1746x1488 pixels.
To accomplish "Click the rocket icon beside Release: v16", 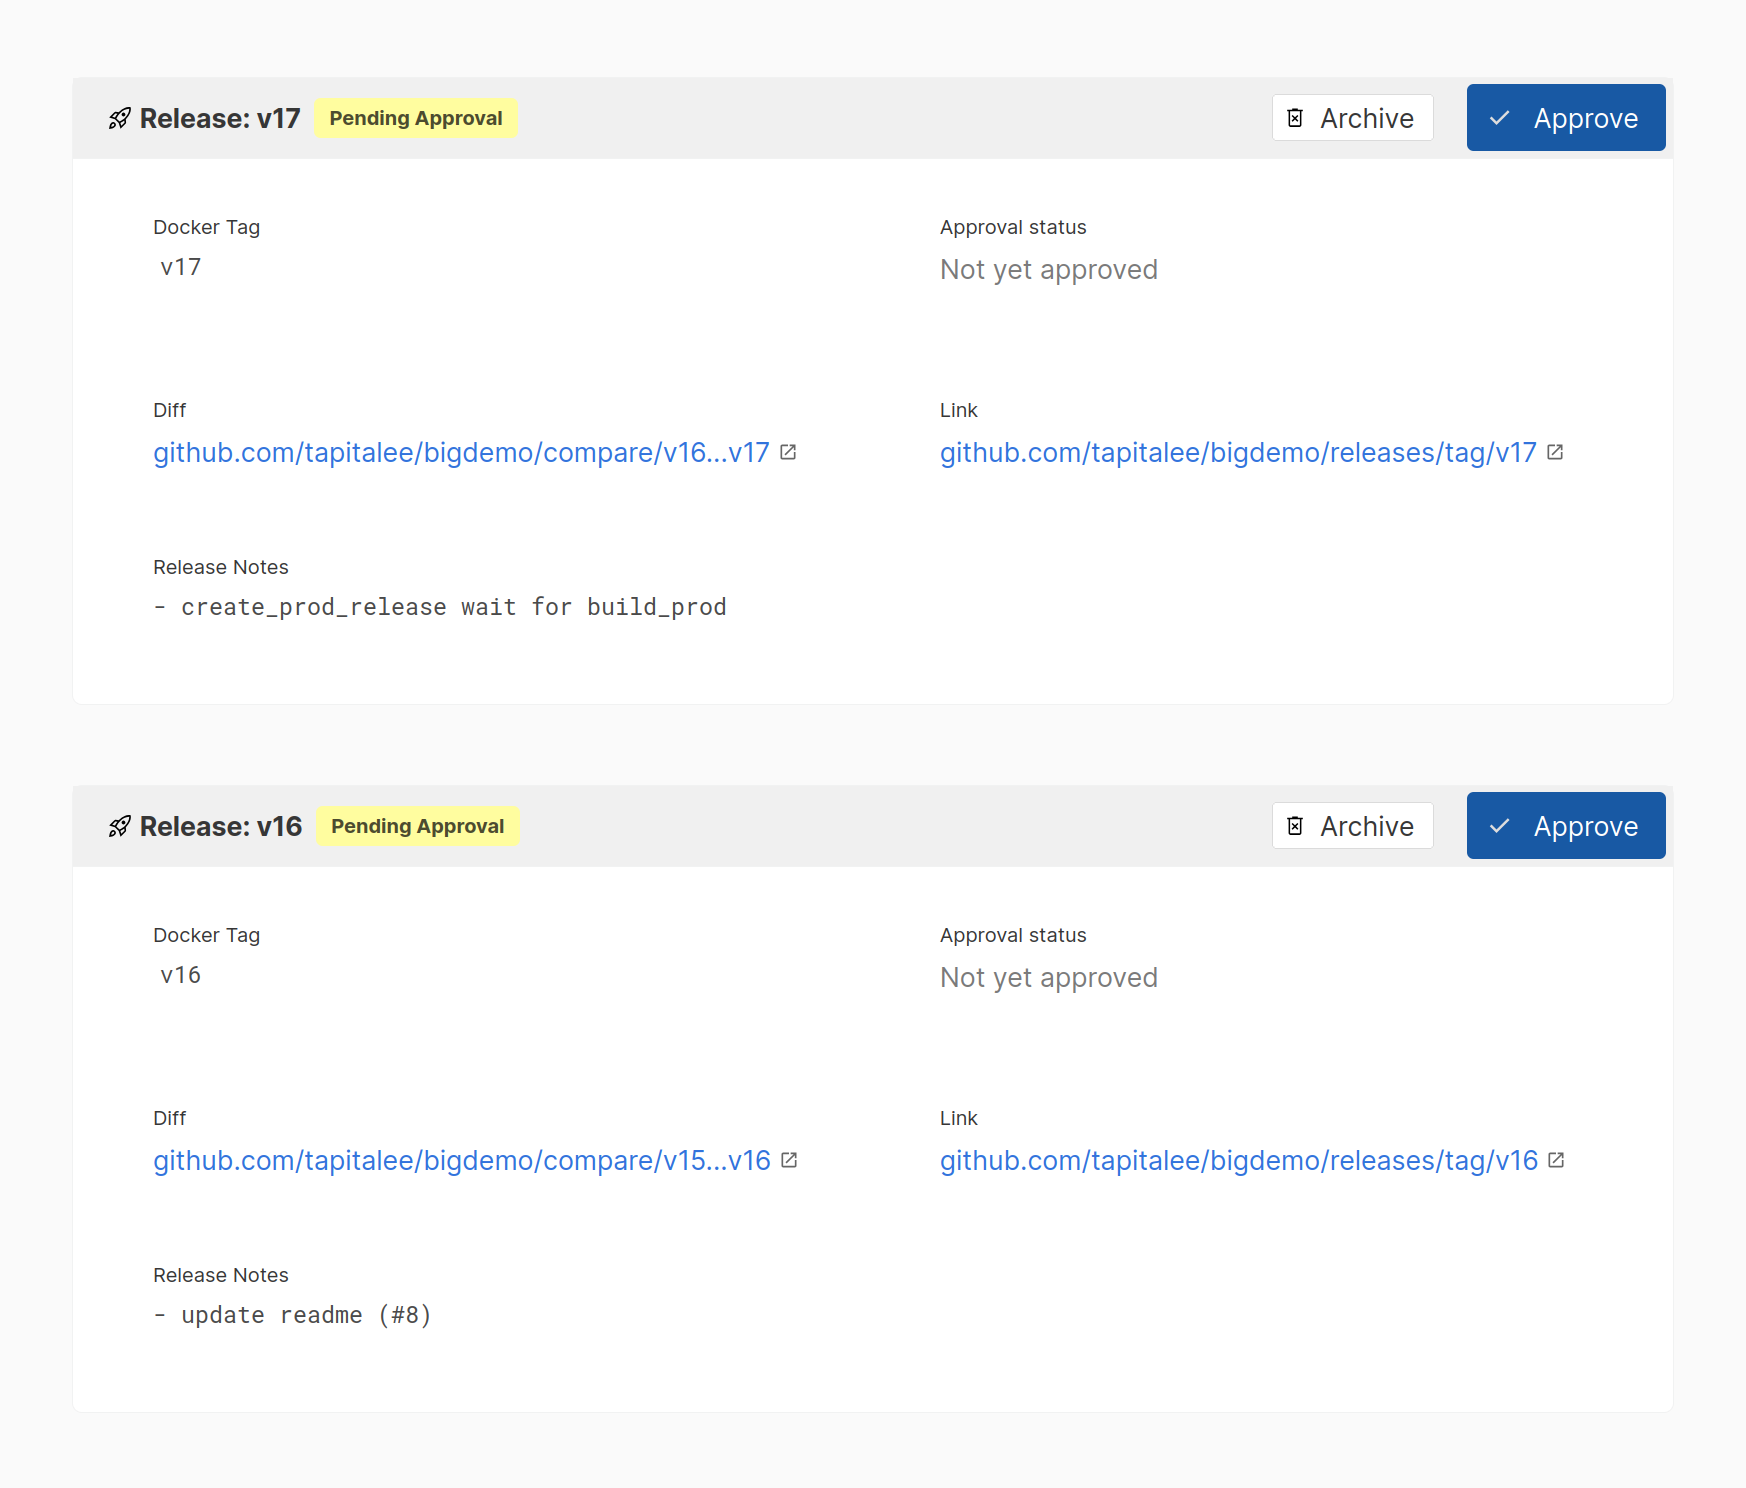I will [x=120, y=827].
